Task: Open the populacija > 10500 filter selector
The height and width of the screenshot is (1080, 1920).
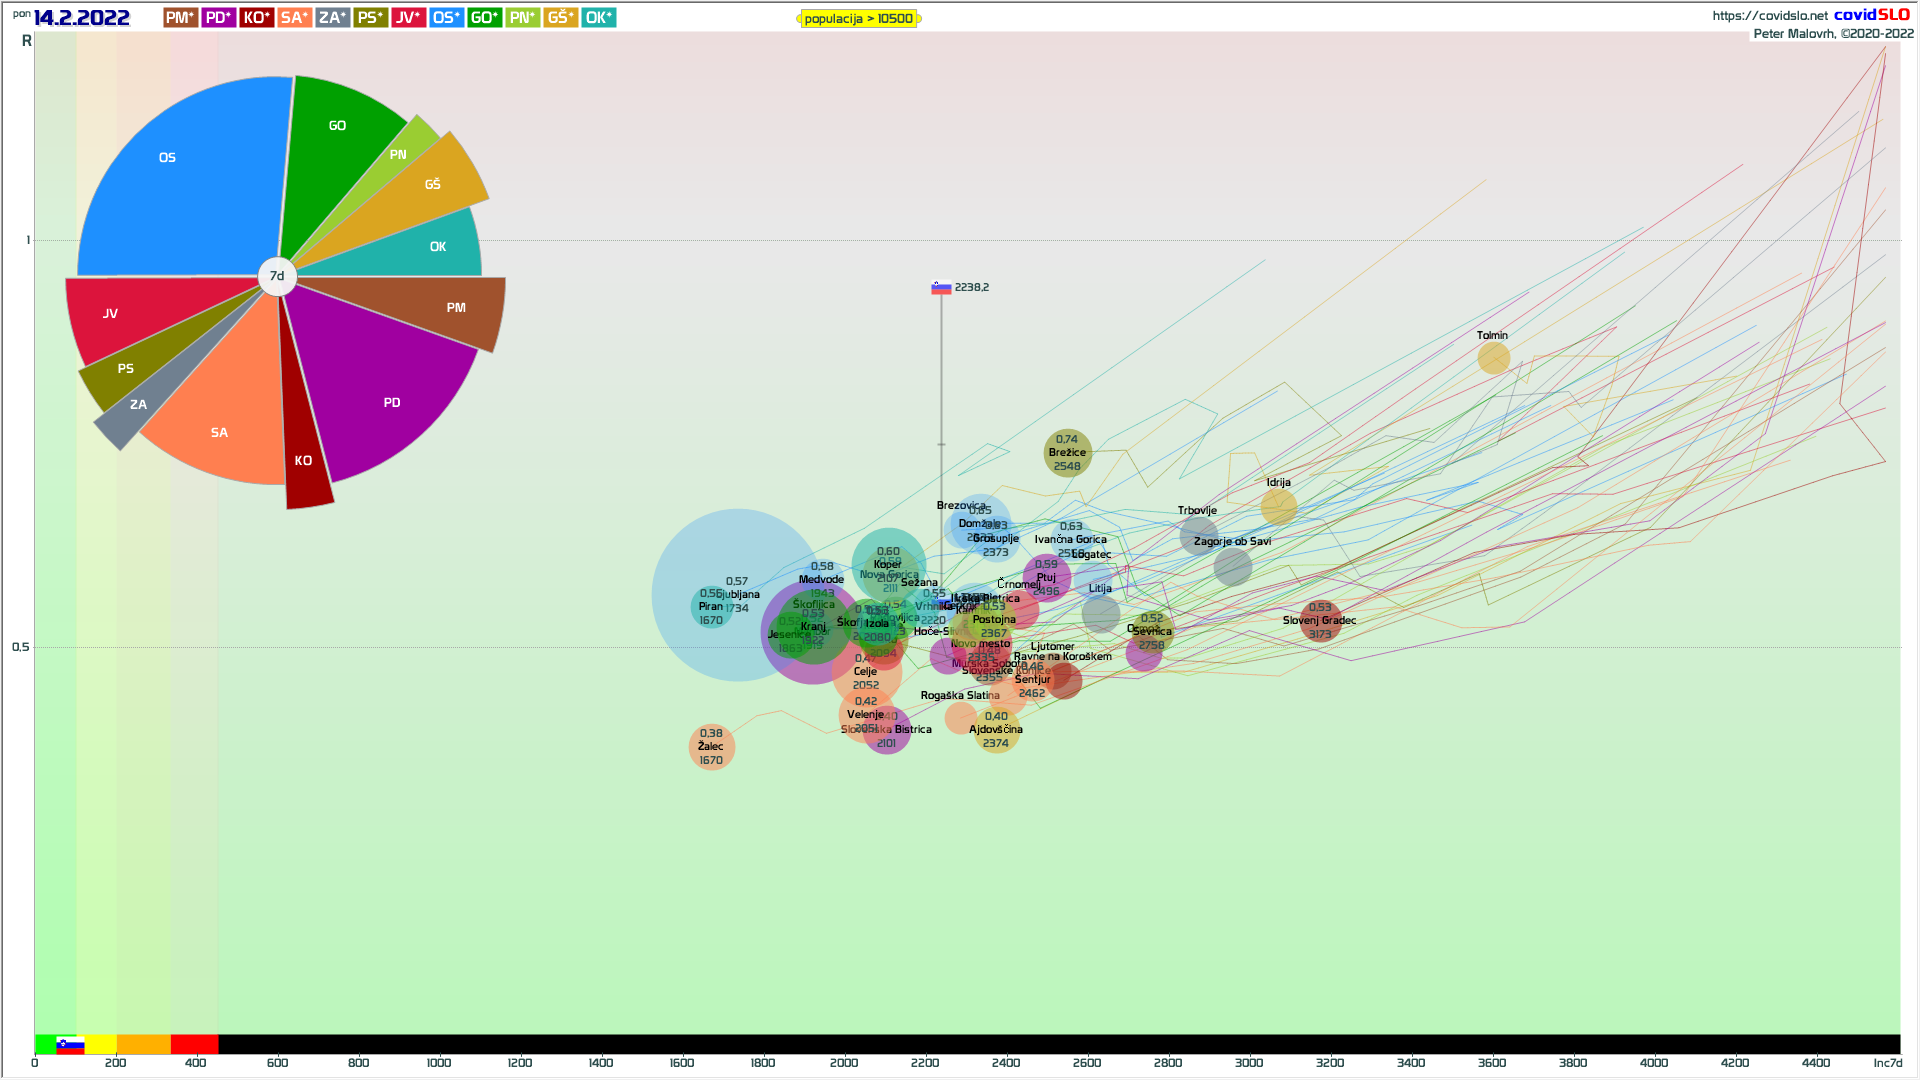Action: [x=858, y=19]
